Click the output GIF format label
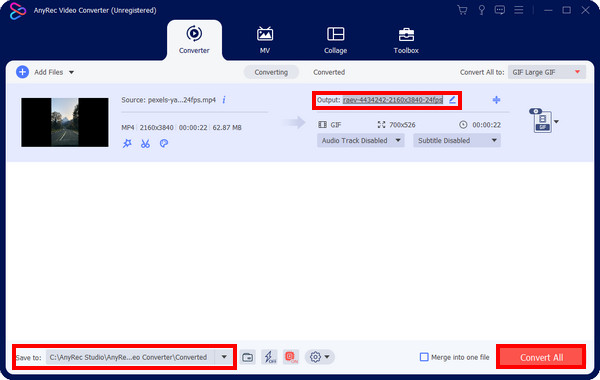This screenshot has width=600, height=380. point(336,125)
